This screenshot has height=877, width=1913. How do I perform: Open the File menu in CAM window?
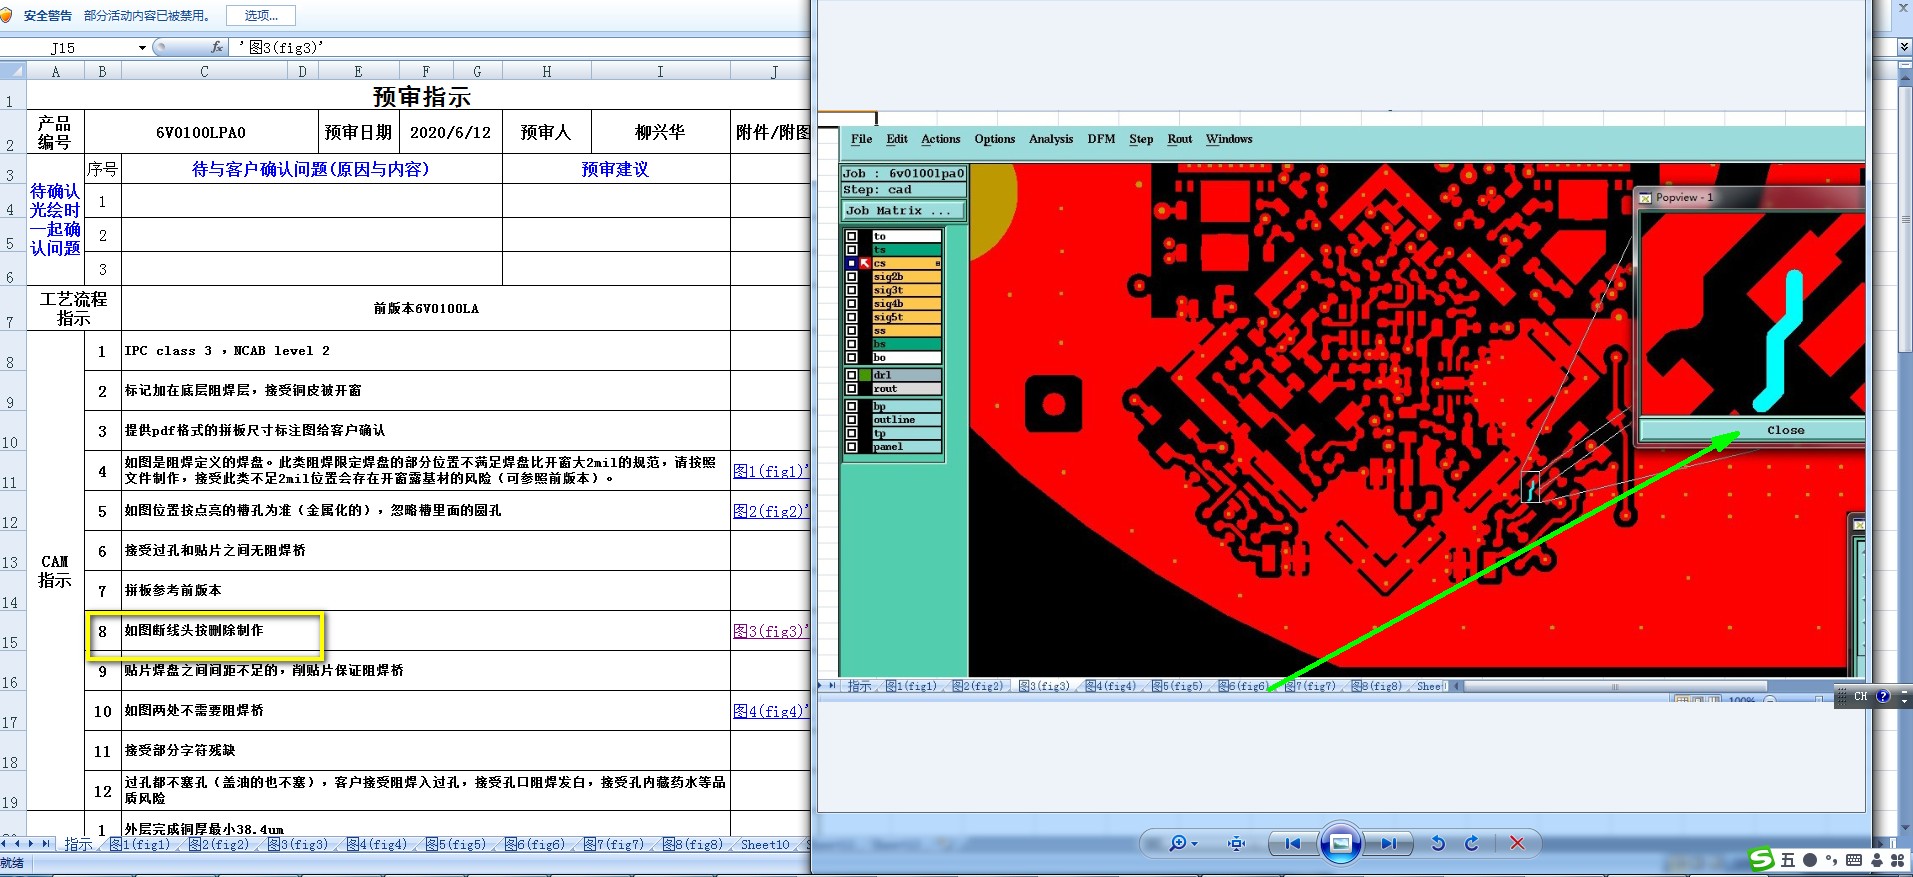(x=861, y=139)
